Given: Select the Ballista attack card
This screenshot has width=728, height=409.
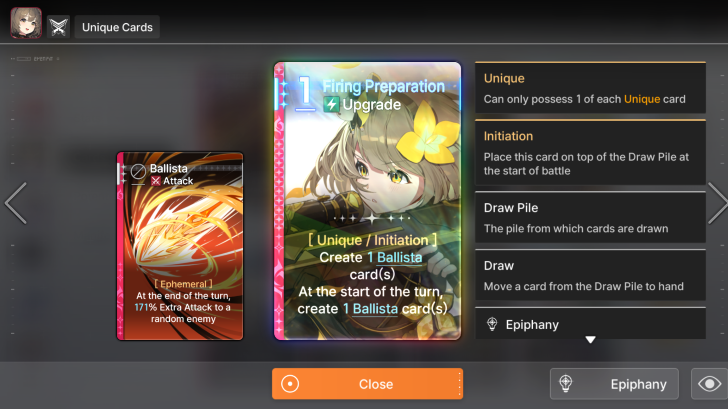Looking at the screenshot, I should coord(180,246).
